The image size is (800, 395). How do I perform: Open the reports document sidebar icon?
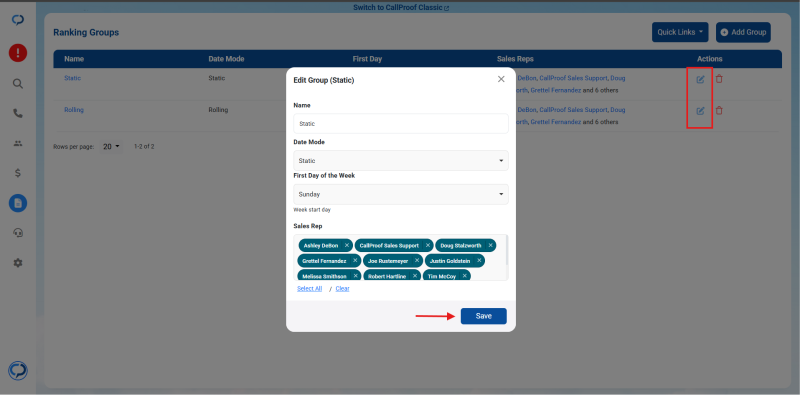pos(18,203)
